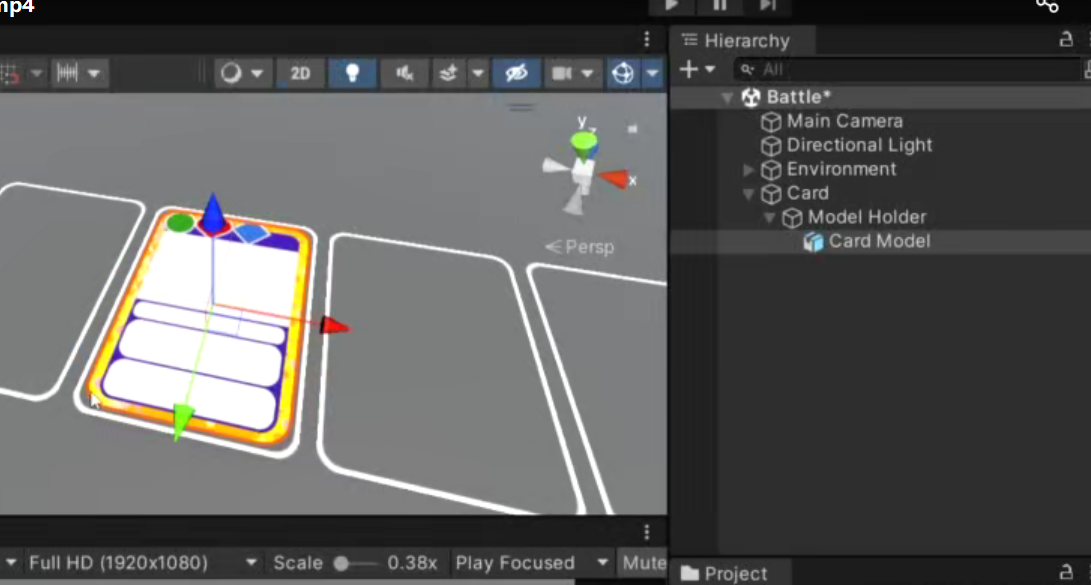Click the Hierarchy panel lock icon

pos(1065,40)
